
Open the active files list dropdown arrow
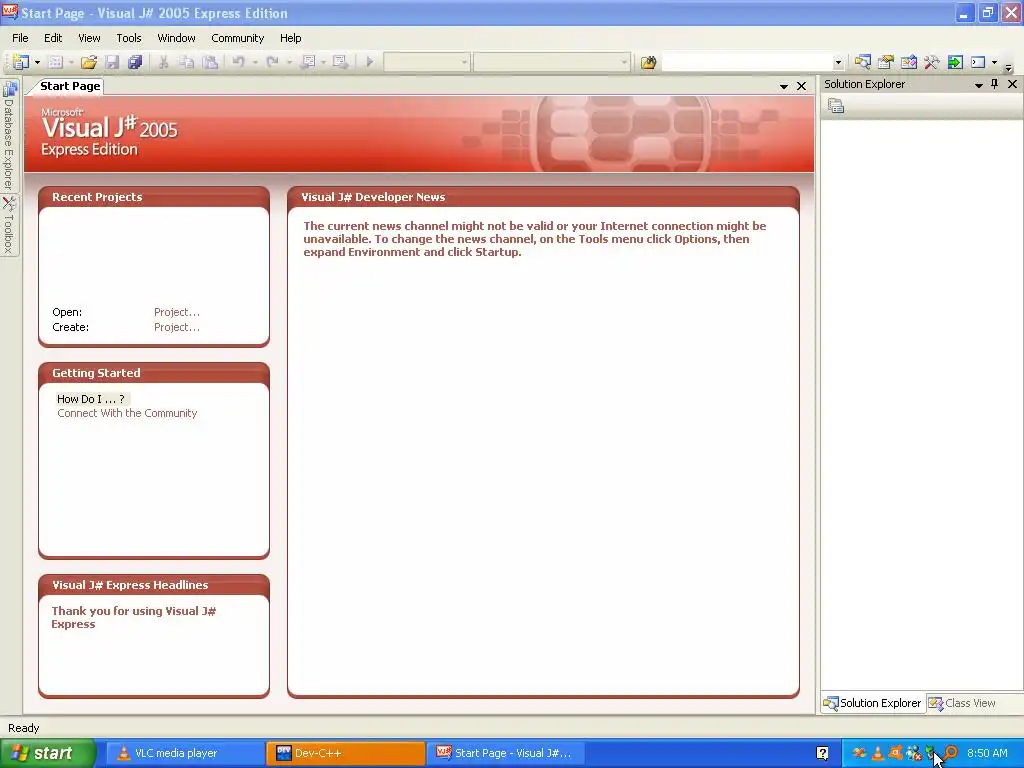point(784,86)
